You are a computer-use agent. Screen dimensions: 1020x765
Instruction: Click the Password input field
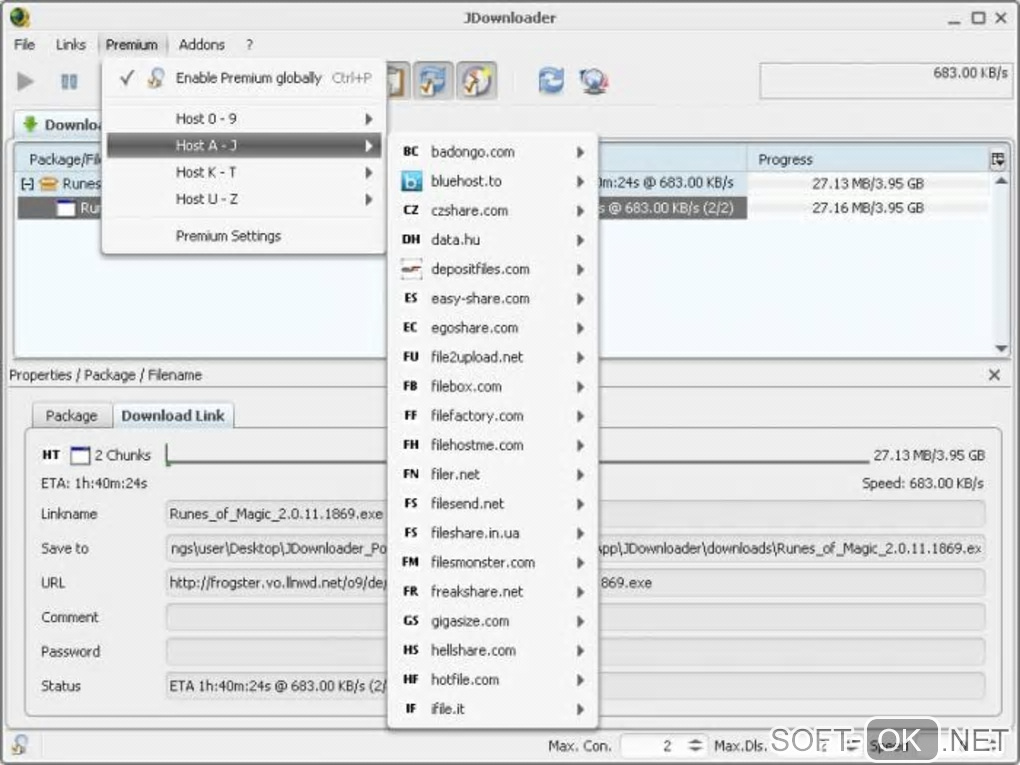click(575, 651)
